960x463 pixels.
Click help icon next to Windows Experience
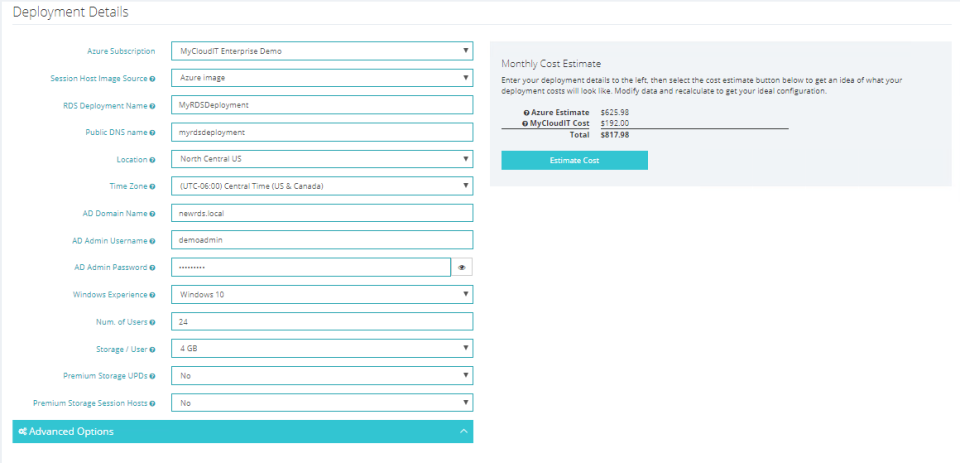point(152,295)
